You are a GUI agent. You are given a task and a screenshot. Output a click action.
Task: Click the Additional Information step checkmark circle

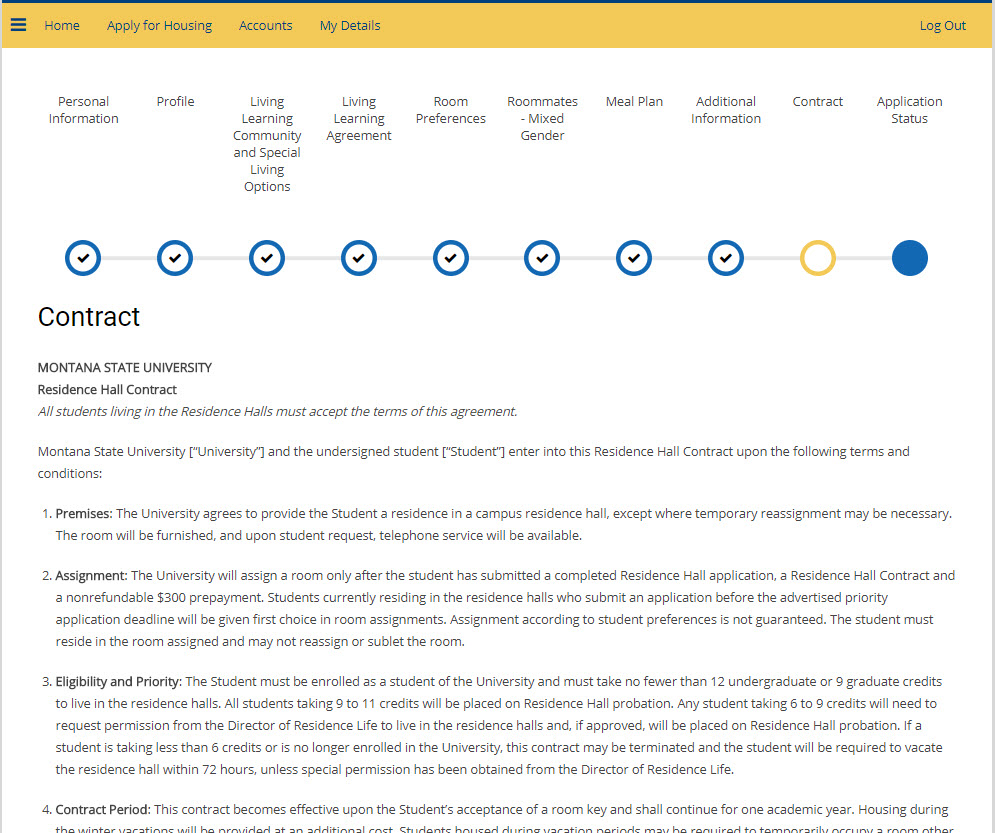pyautogui.click(x=726, y=258)
